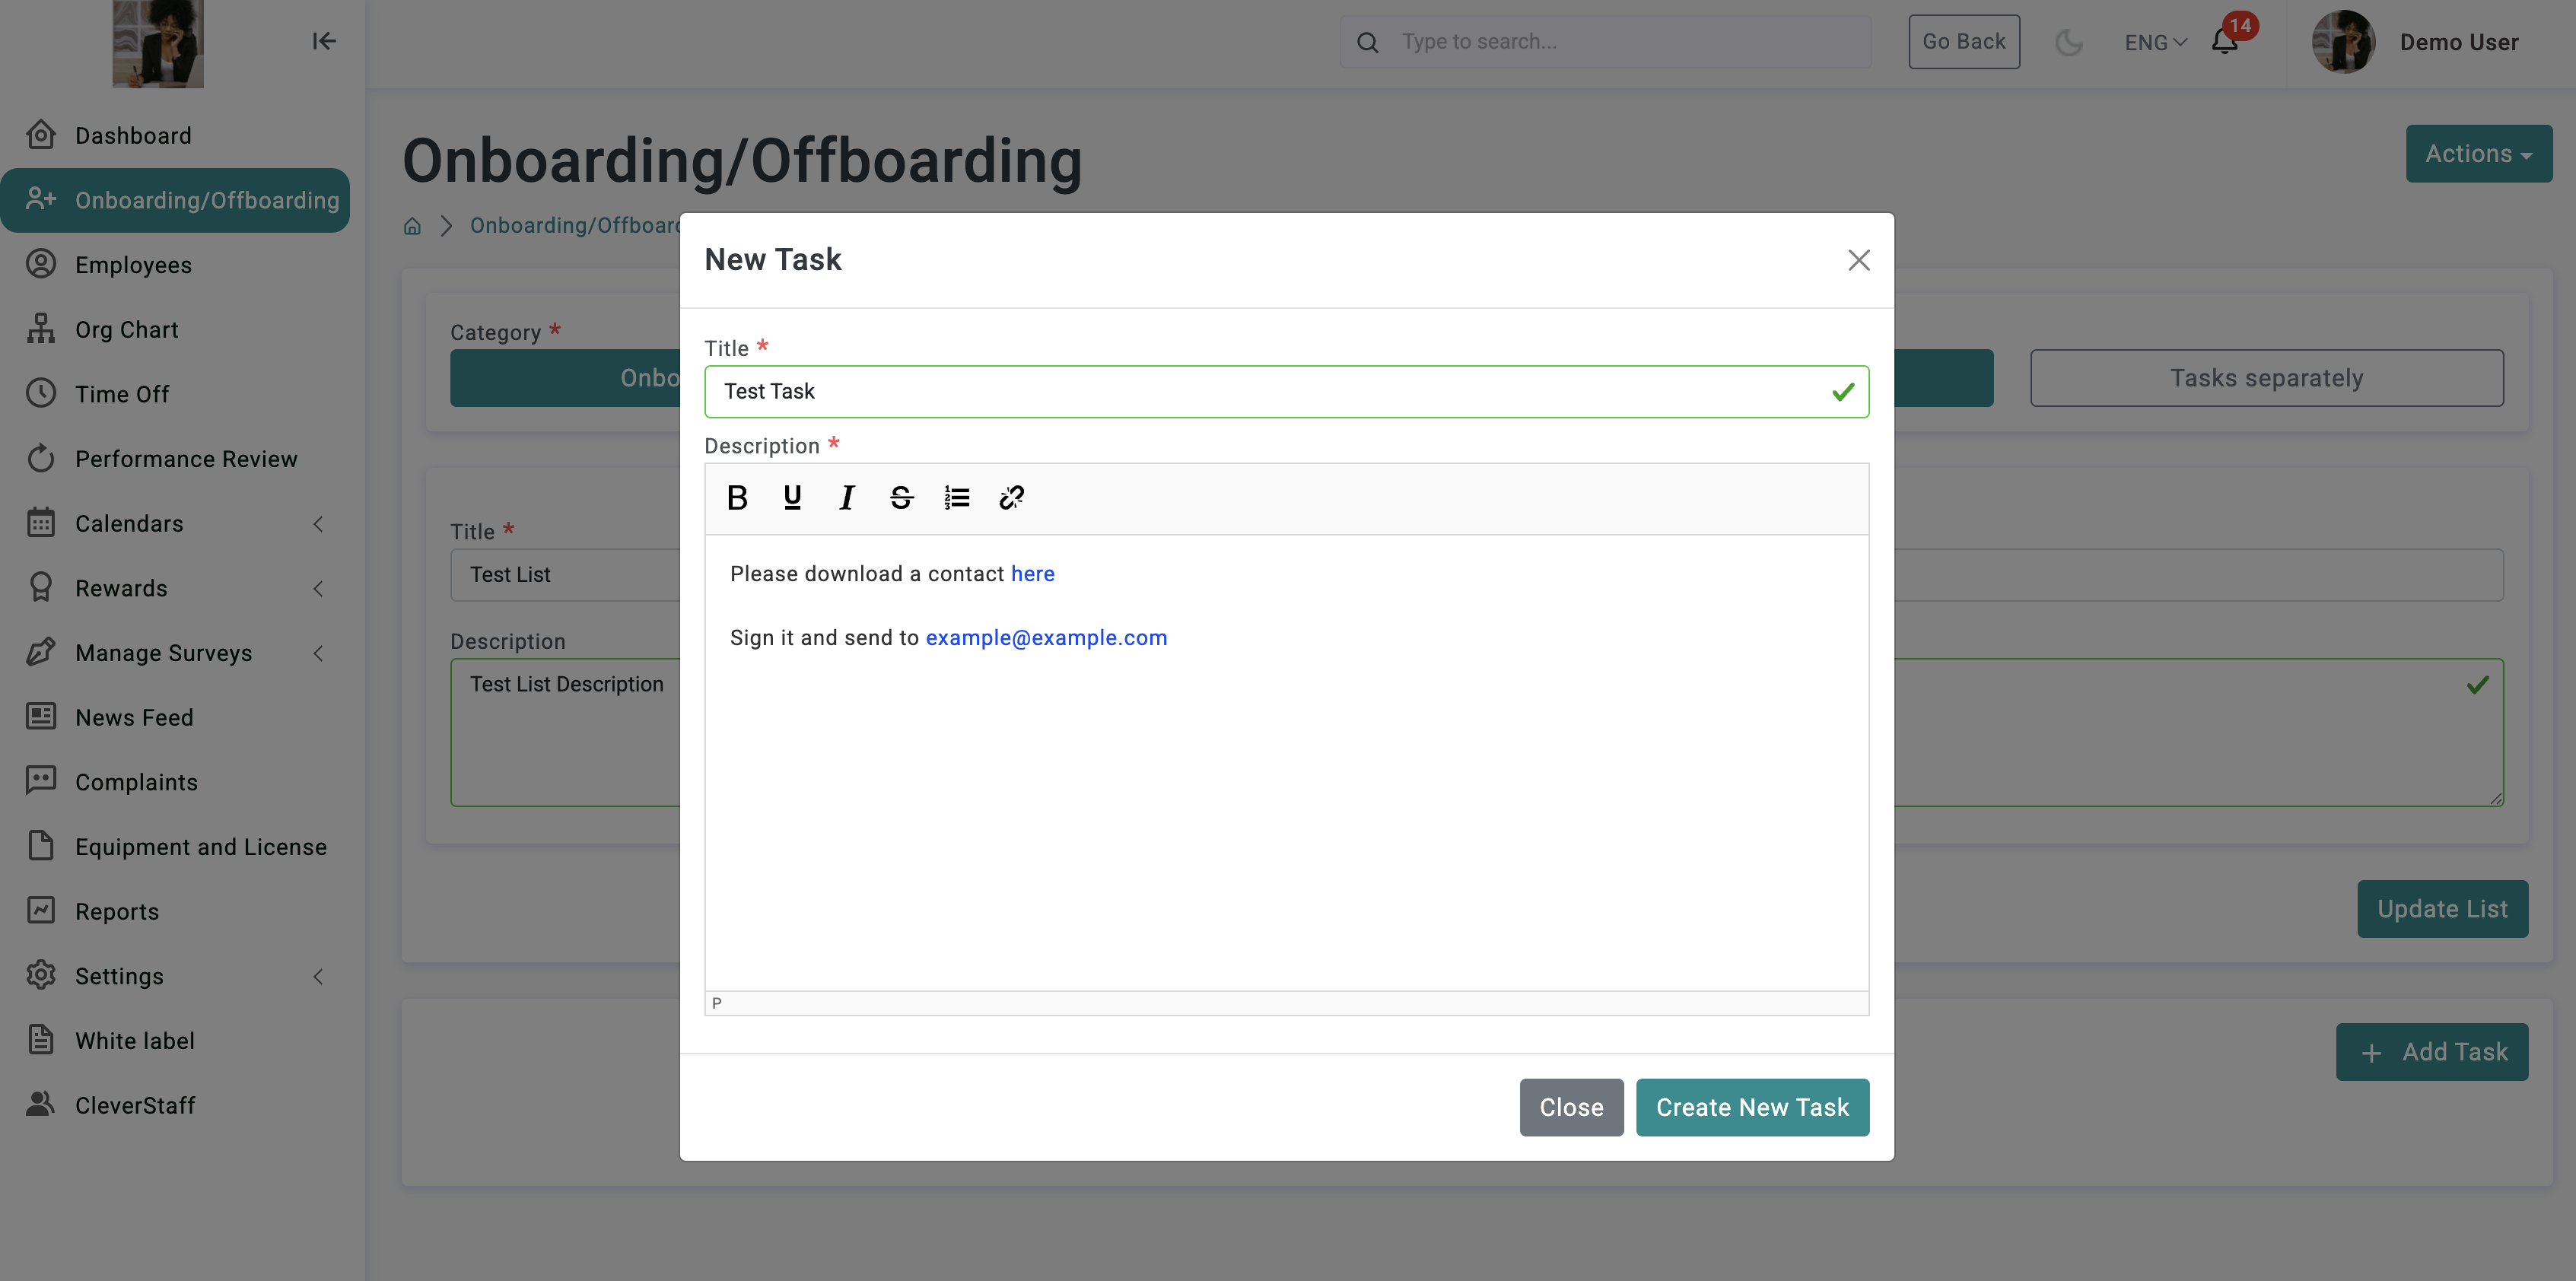
Task: Select Onboarding/Offboarding sidebar item
Action: 176,200
